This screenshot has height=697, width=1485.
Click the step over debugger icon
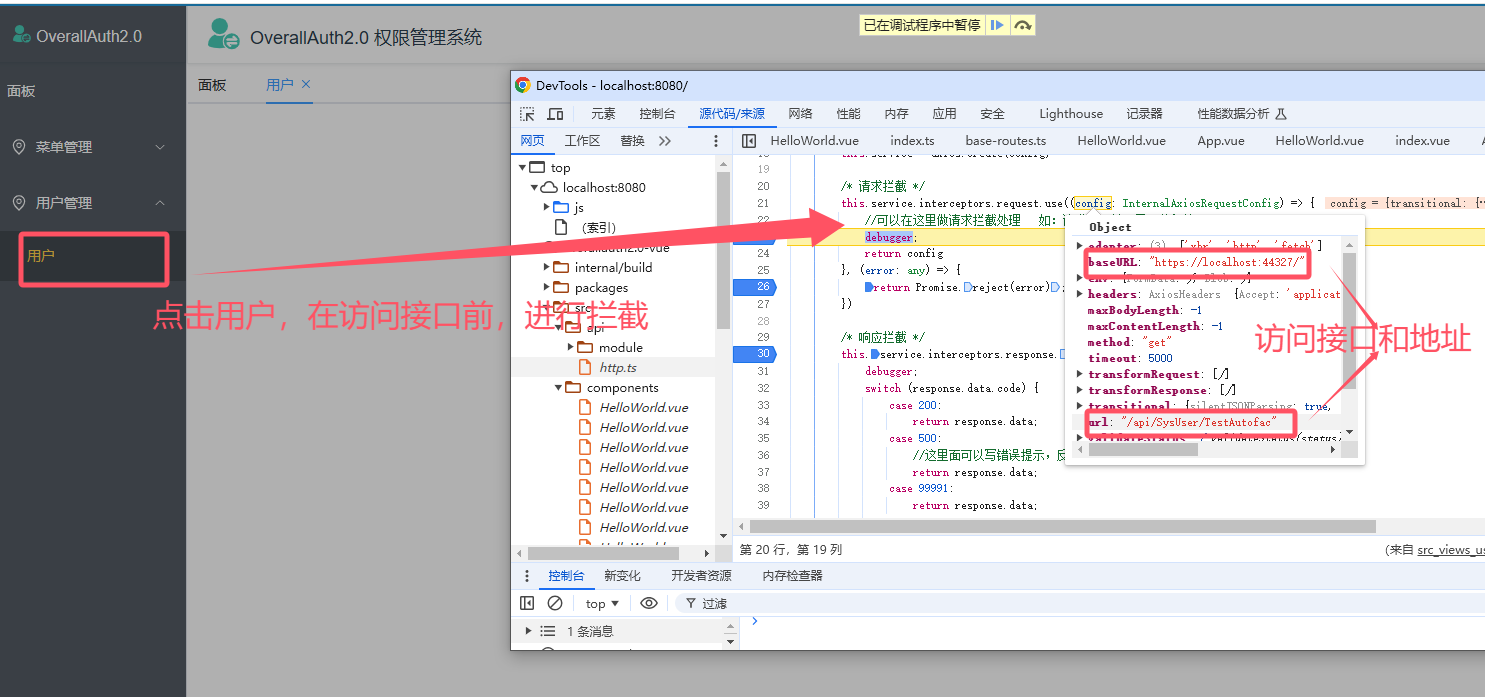[1022, 25]
